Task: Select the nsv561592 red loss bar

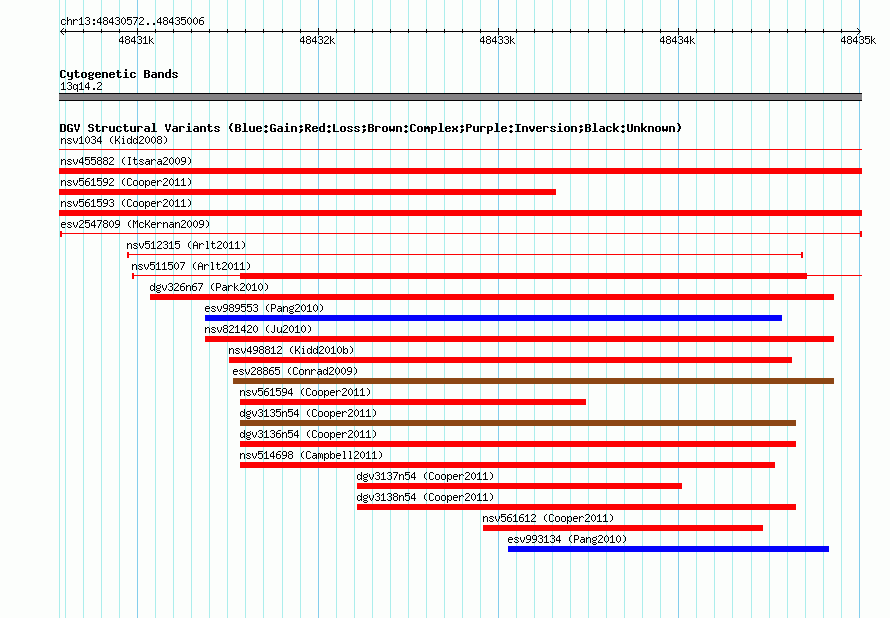Action: pyautogui.click(x=308, y=192)
